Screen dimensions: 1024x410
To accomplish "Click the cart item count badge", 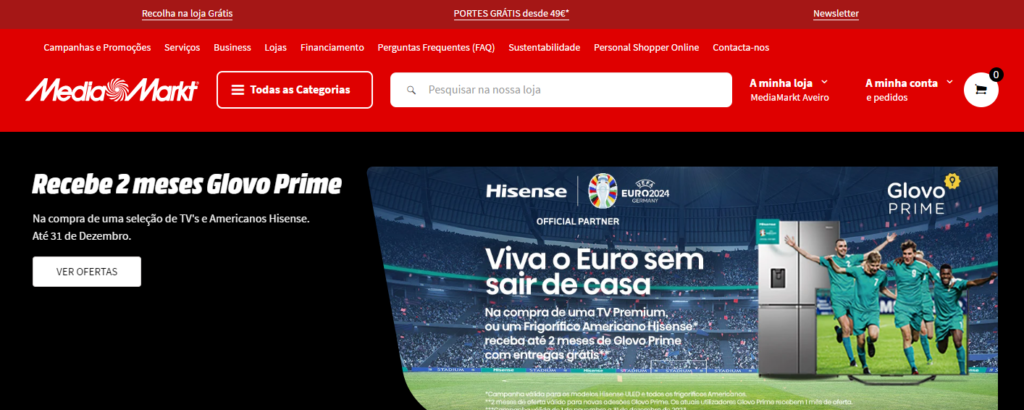I will [x=996, y=74].
